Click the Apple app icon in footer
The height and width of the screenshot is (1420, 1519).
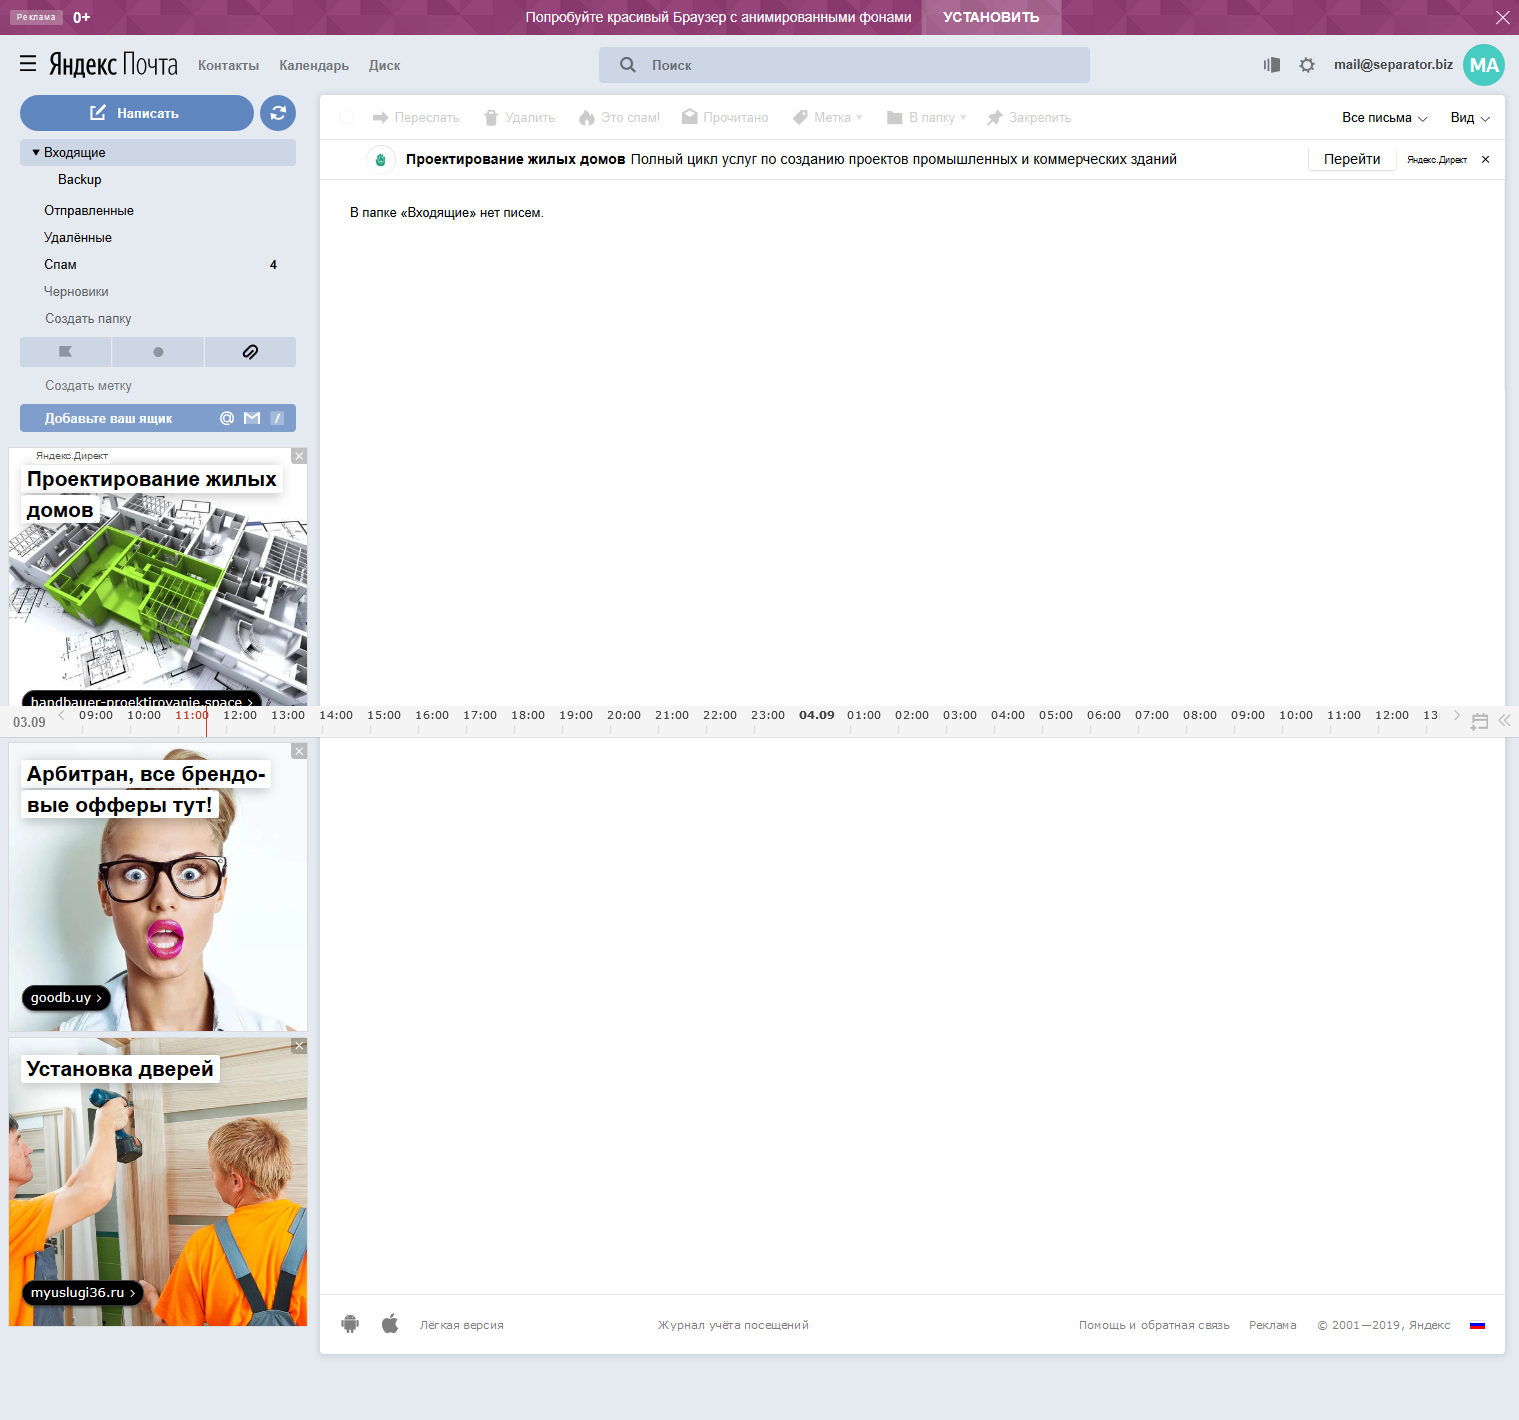pyautogui.click(x=390, y=1324)
